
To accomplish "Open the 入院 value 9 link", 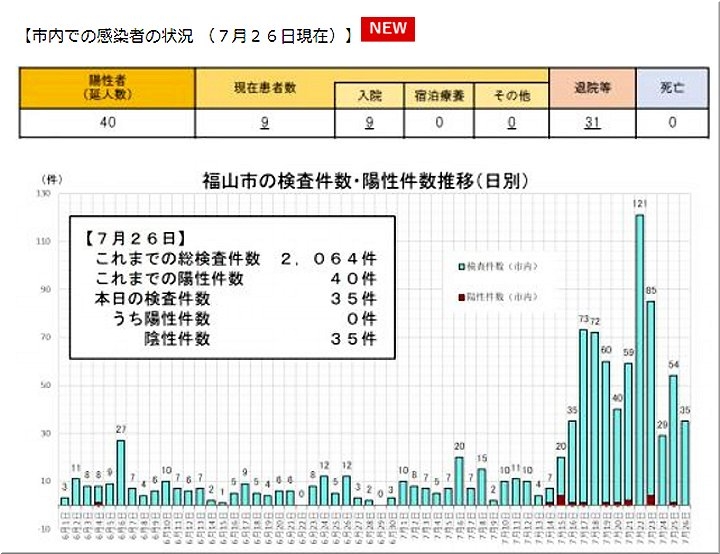I will coord(369,122).
